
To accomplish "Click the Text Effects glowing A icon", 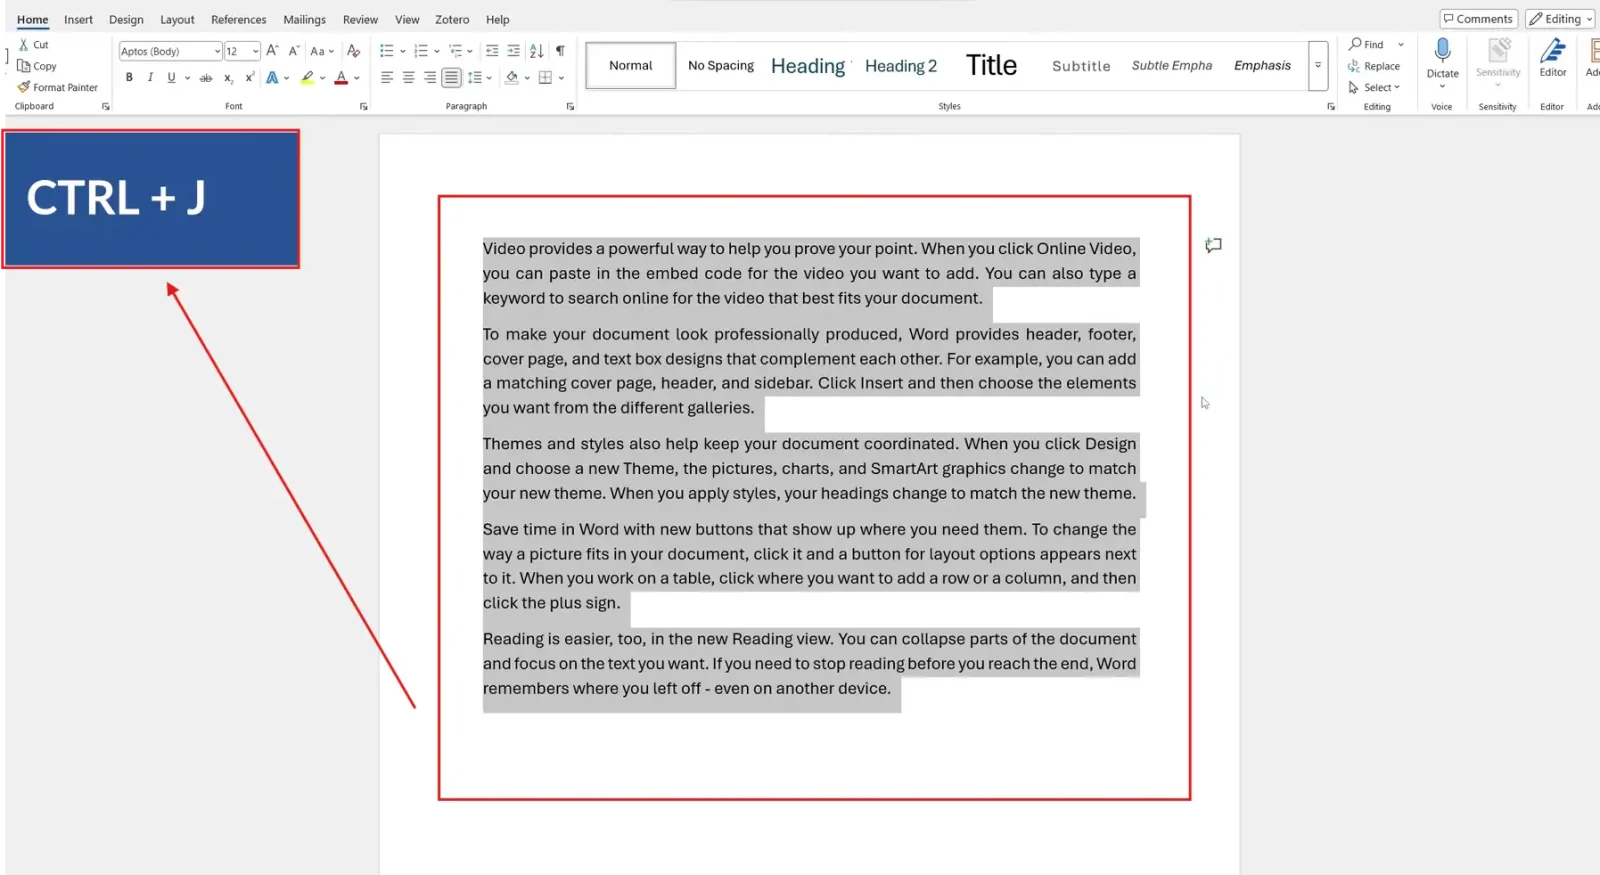I will coord(272,78).
